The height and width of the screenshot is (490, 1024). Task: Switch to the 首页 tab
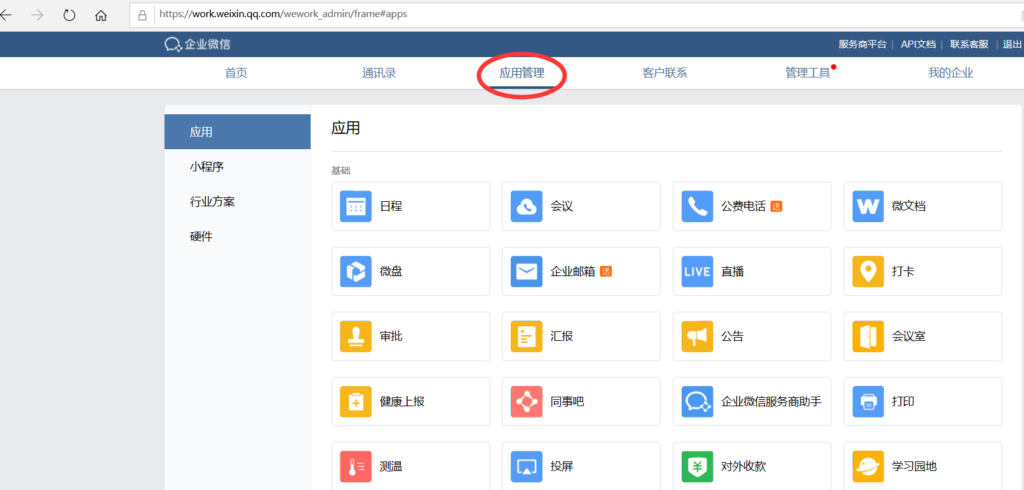236,73
